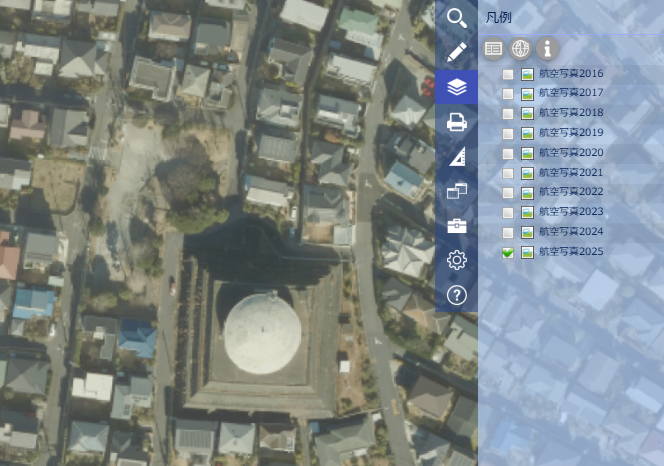Select the 航空写真2025 layer label

pyautogui.click(x=571, y=252)
